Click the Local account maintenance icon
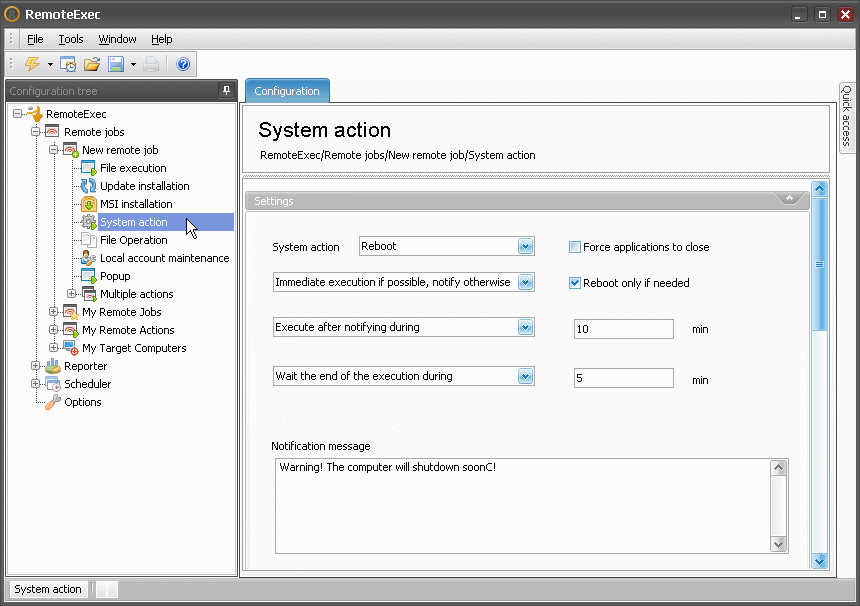Viewport: 860px width, 606px height. (x=88, y=258)
